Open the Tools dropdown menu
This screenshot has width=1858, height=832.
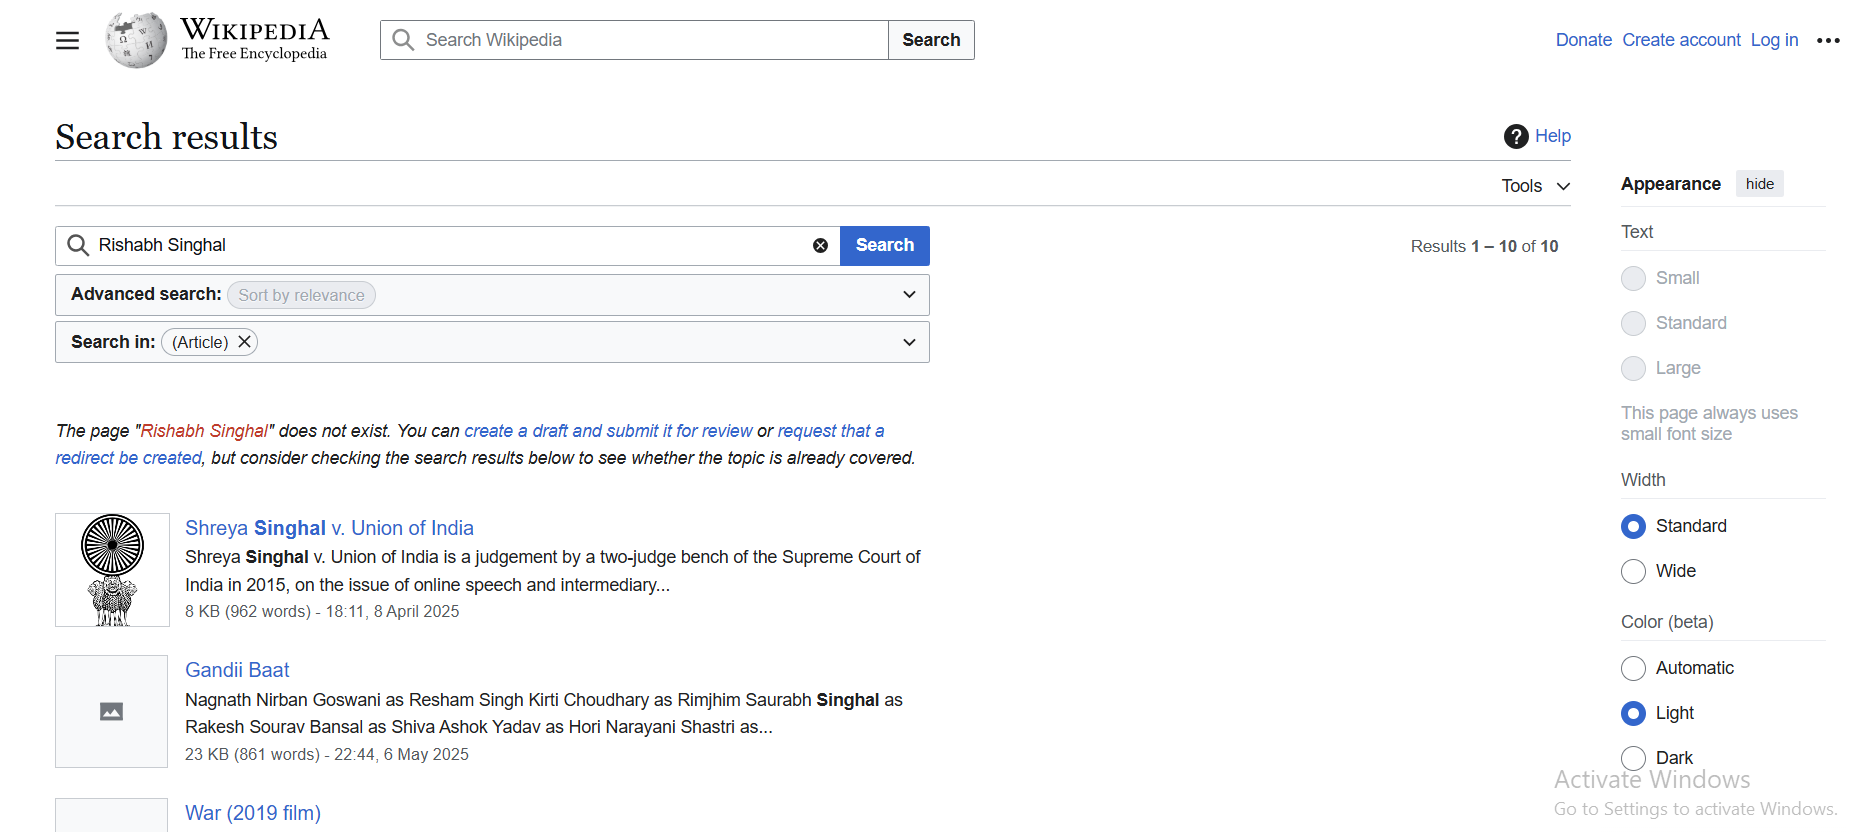[1535, 186]
